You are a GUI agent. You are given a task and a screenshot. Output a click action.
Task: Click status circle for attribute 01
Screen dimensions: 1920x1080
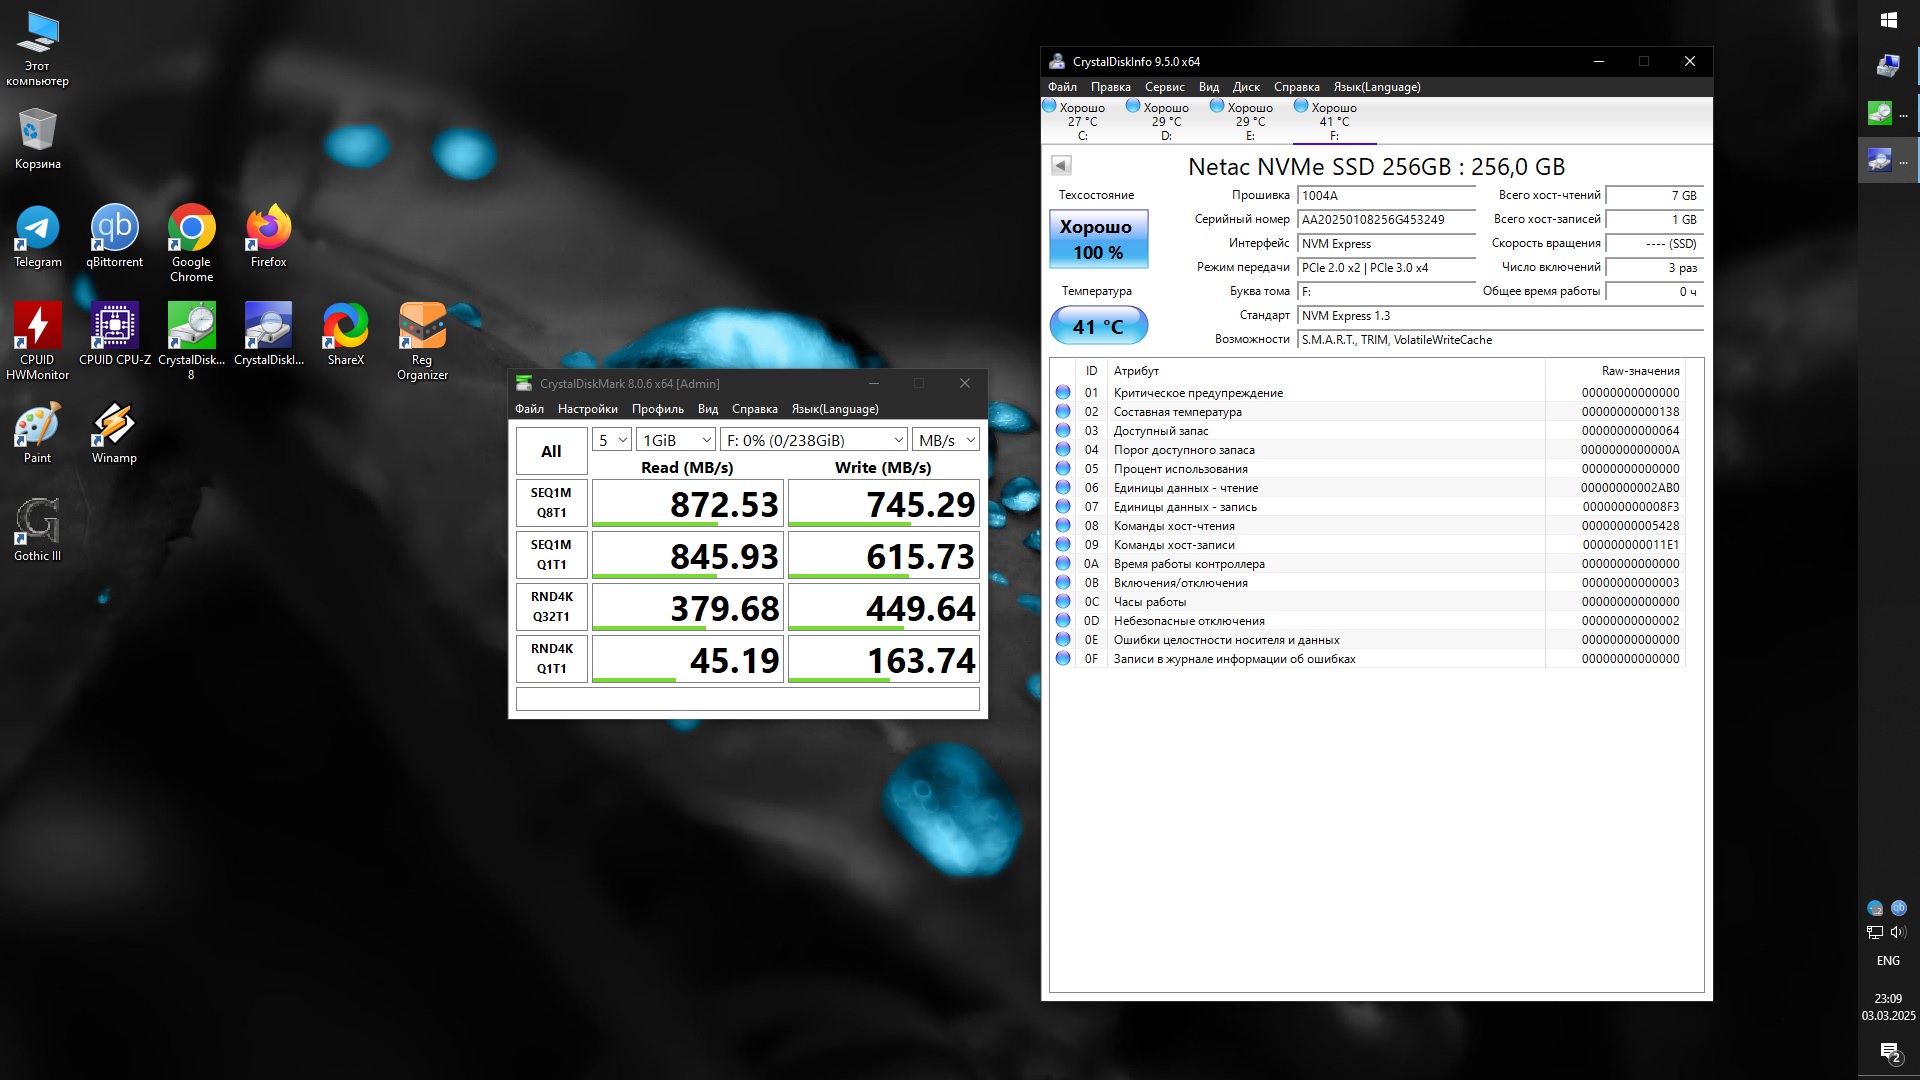point(1063,393)
